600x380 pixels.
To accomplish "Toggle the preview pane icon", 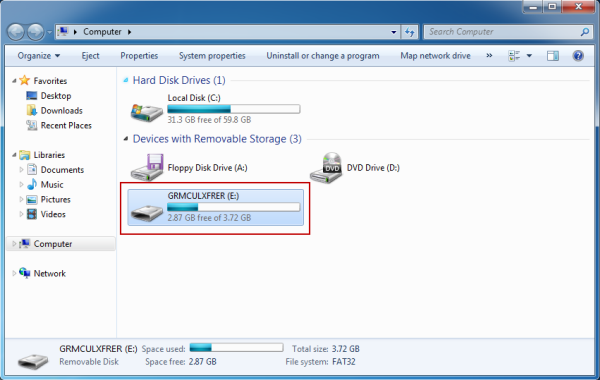I will 553,56.
